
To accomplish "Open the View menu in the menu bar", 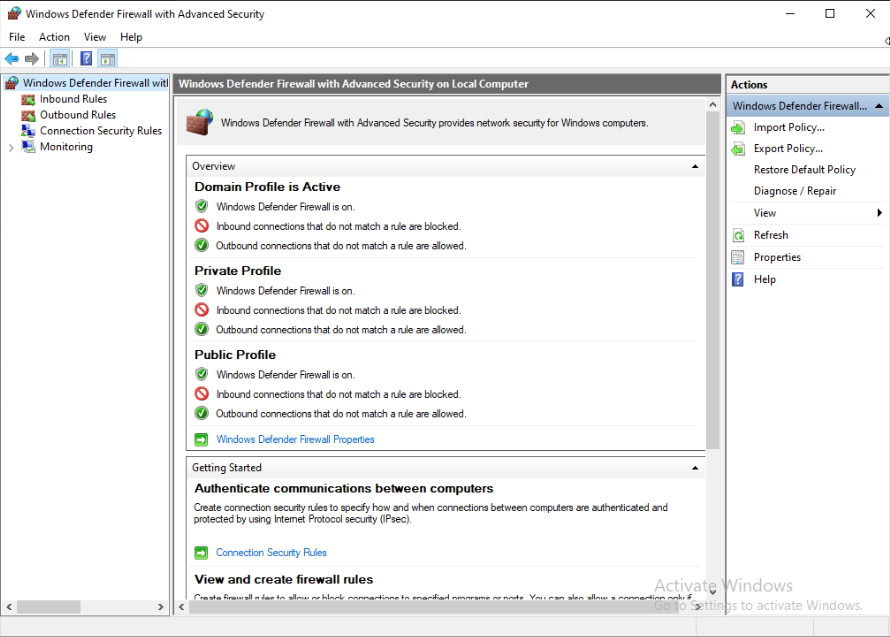I will coord(95,37).
